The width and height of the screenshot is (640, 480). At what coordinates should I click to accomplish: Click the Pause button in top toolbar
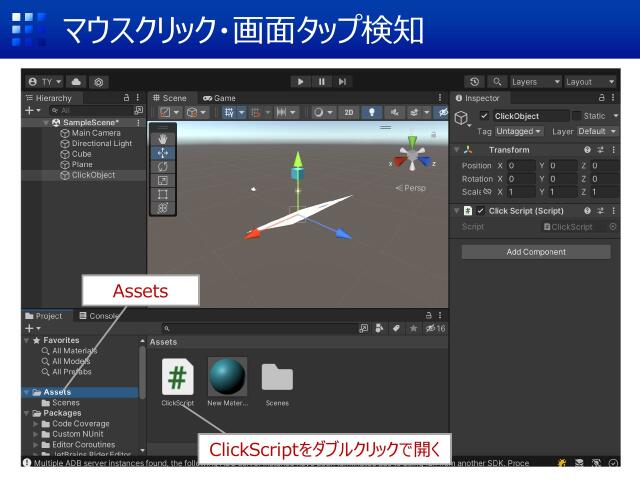click(321, 81)
